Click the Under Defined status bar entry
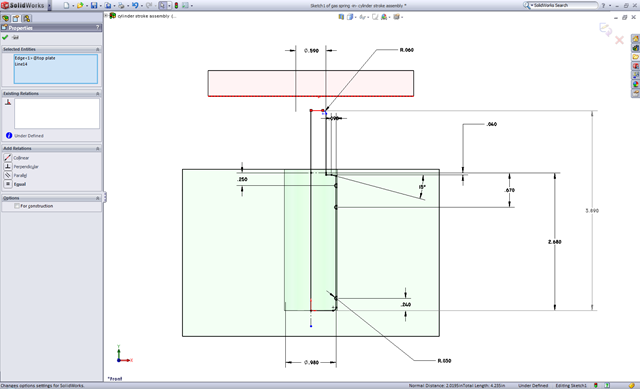The height and width of the screenshot is (389, 640). 533,385
